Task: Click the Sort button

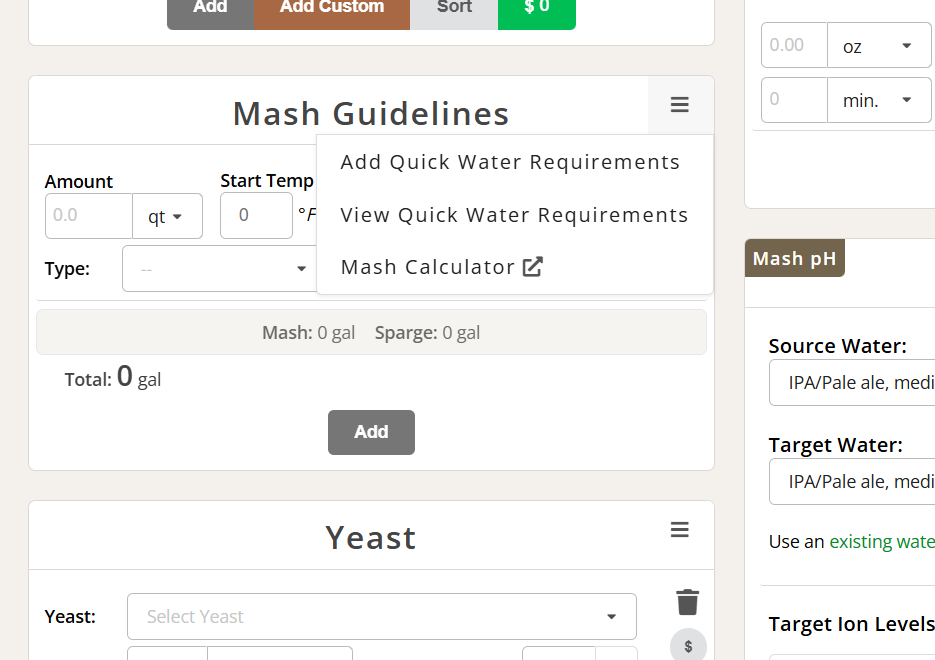Action: 454,8
